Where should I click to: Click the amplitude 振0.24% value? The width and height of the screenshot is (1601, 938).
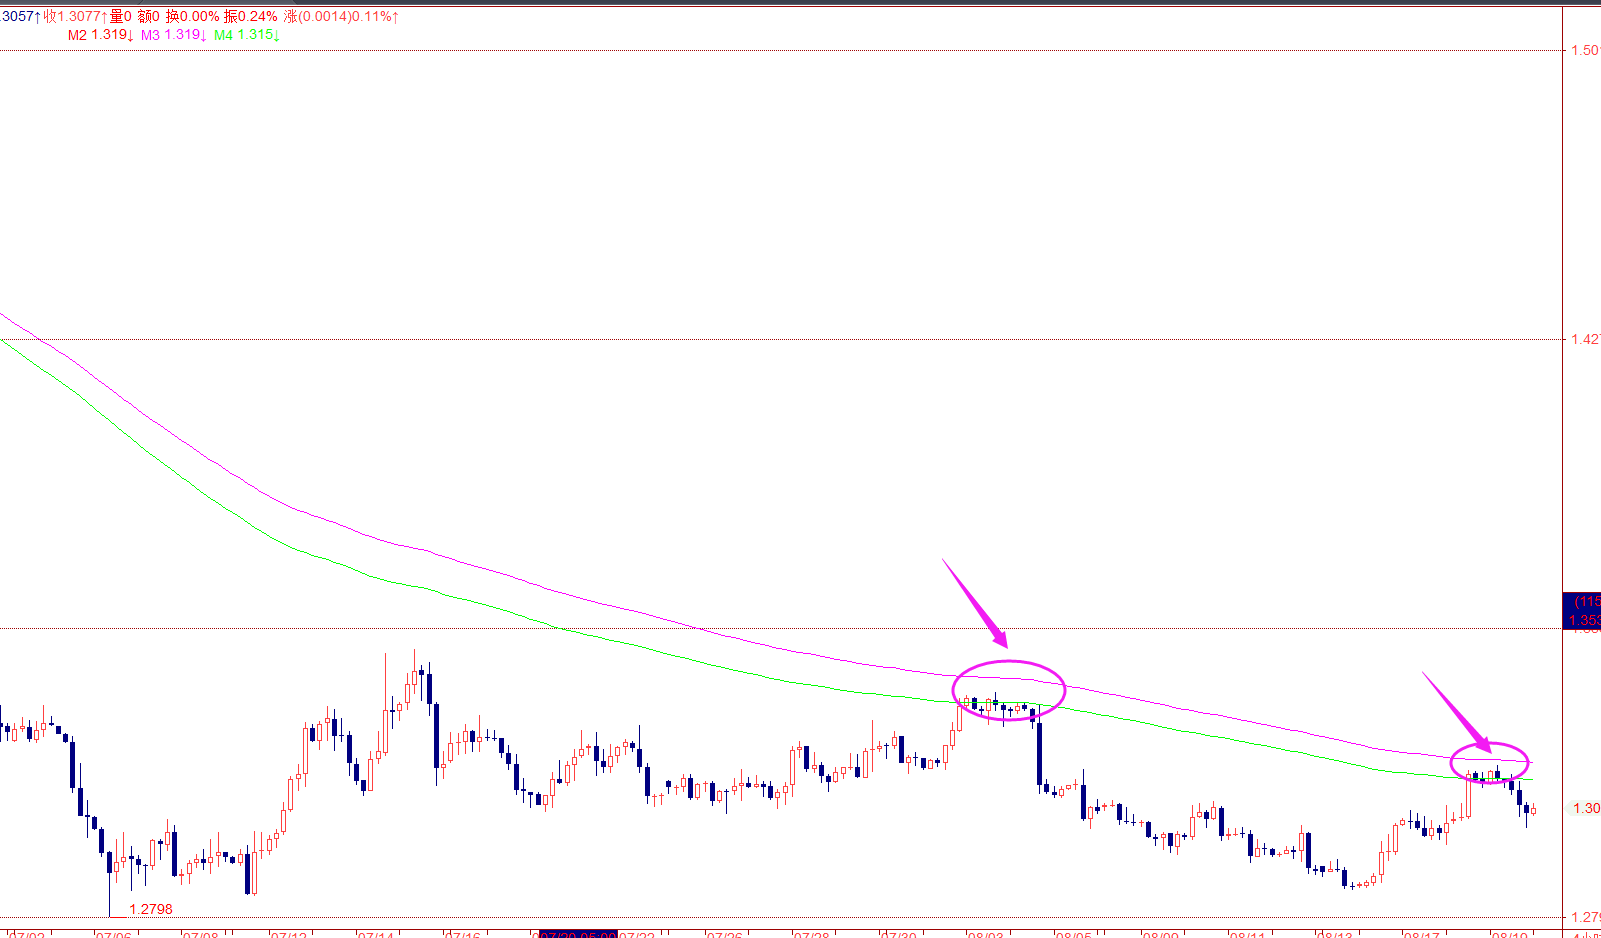tap(251, 17)
